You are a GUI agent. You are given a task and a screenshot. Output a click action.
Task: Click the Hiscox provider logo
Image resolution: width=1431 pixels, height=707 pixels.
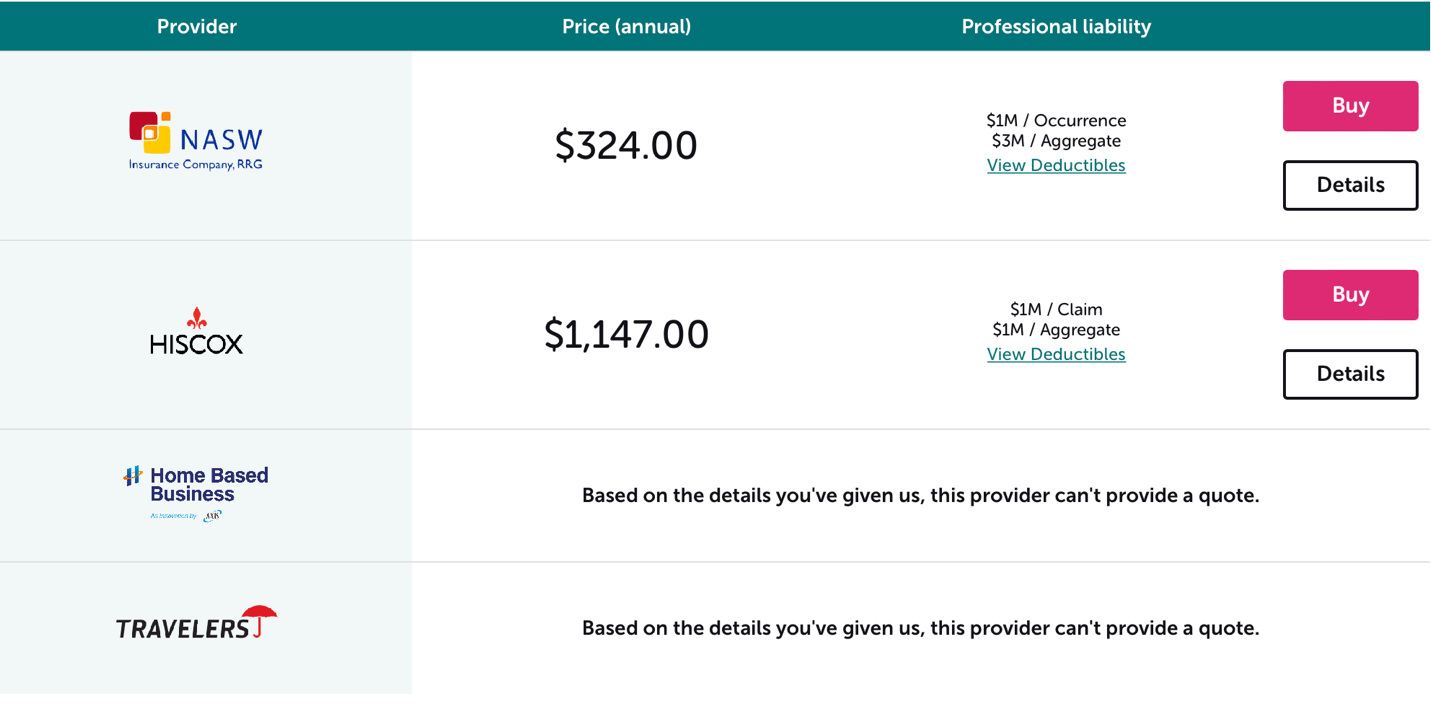pyautogui.click(x=196, y=331)
